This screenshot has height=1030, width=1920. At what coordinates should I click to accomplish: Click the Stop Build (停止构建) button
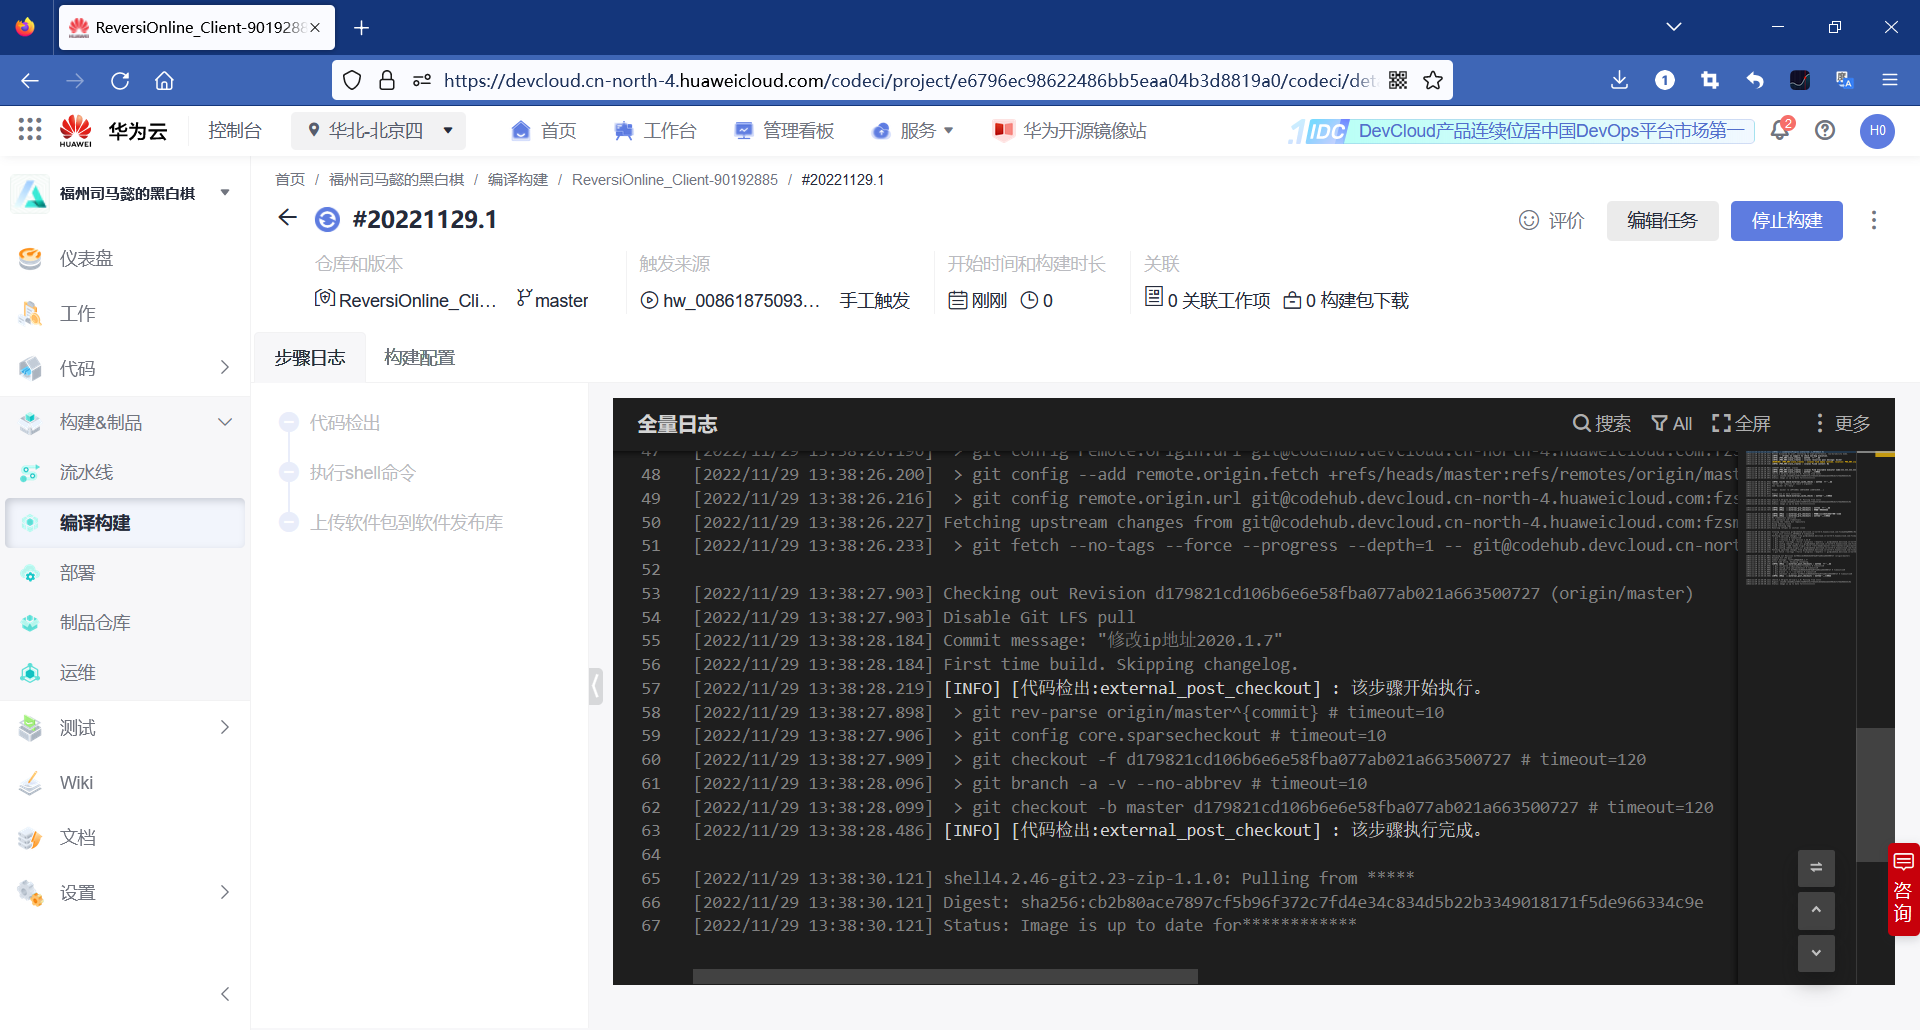pos(1787,220)
